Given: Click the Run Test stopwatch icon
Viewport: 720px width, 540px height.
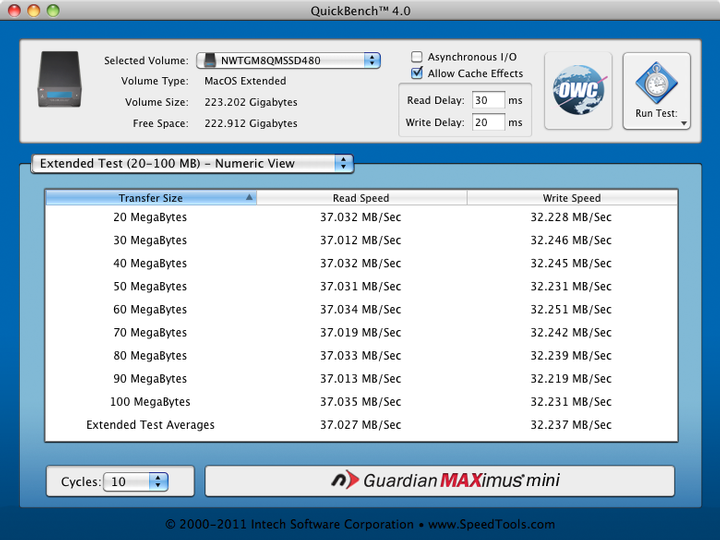Looking at the screenshot, I should pos(656,82).
